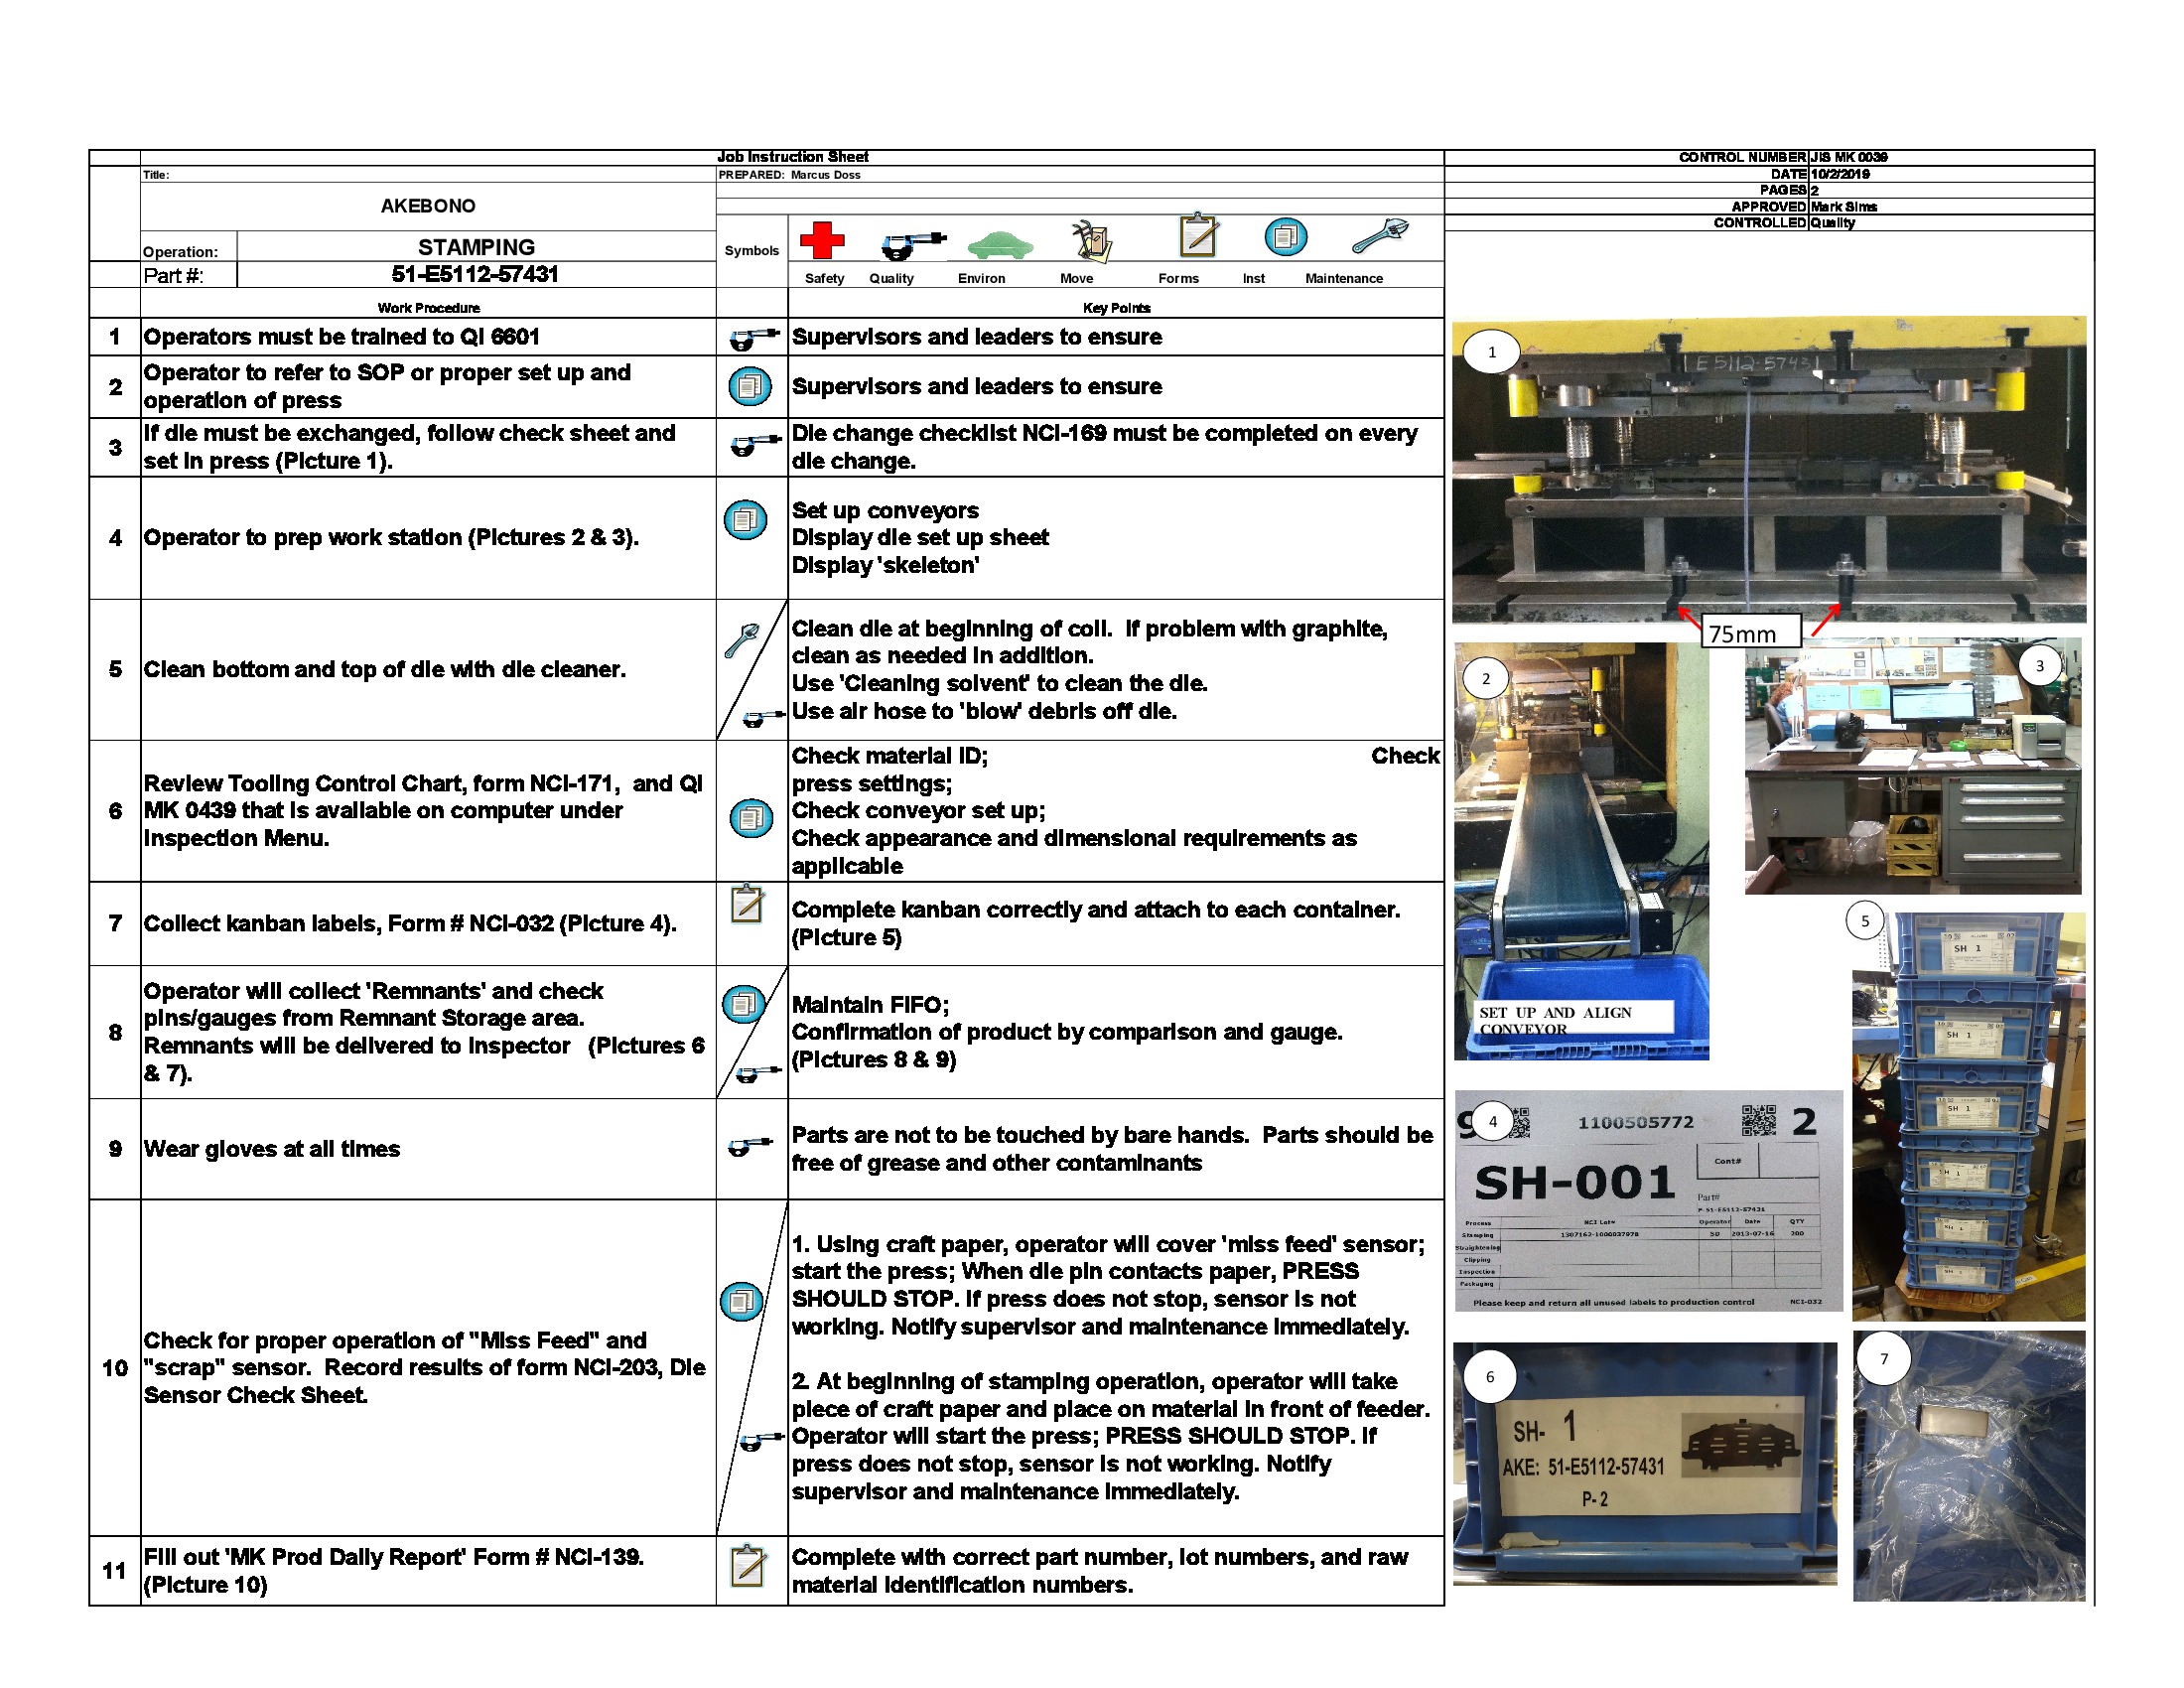2184x1688 pixels.
Task: Click the Quality micrometer symbol in the legend
Action: tap(913, 243)
